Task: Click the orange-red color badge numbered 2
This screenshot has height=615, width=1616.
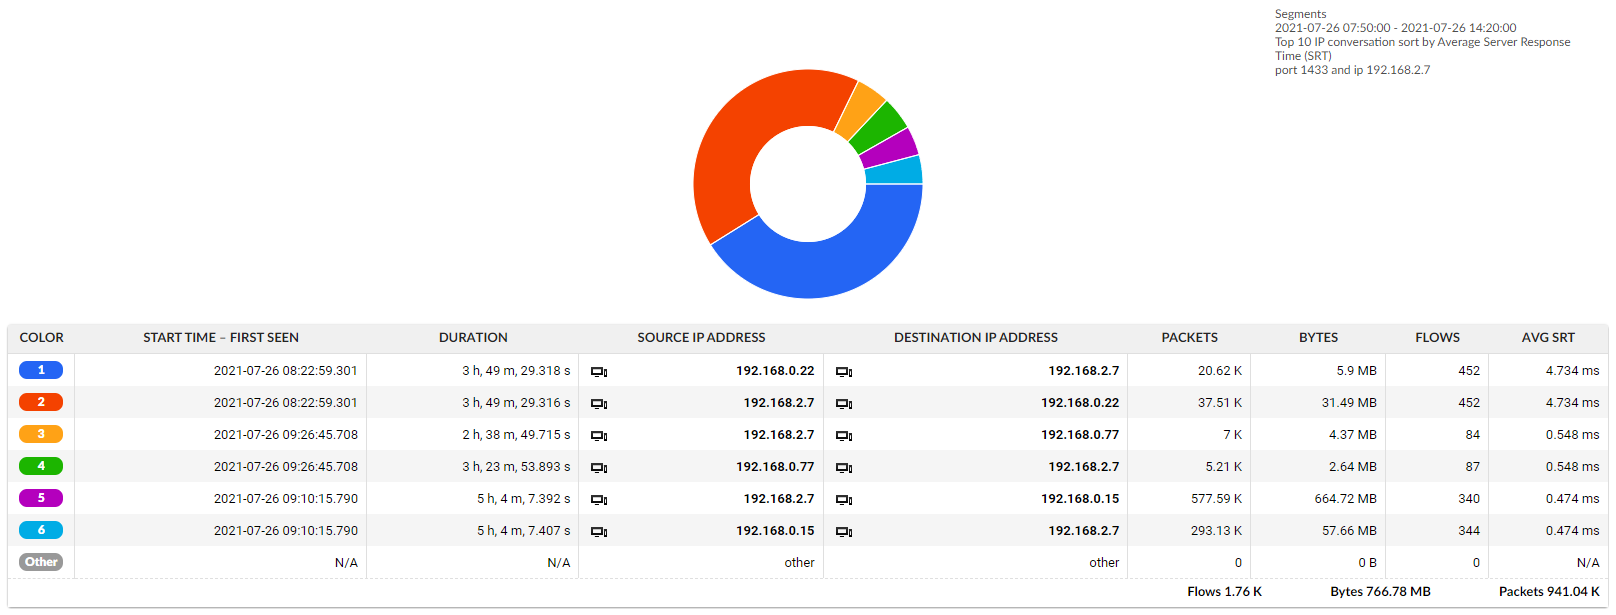Action: (41, 402)
